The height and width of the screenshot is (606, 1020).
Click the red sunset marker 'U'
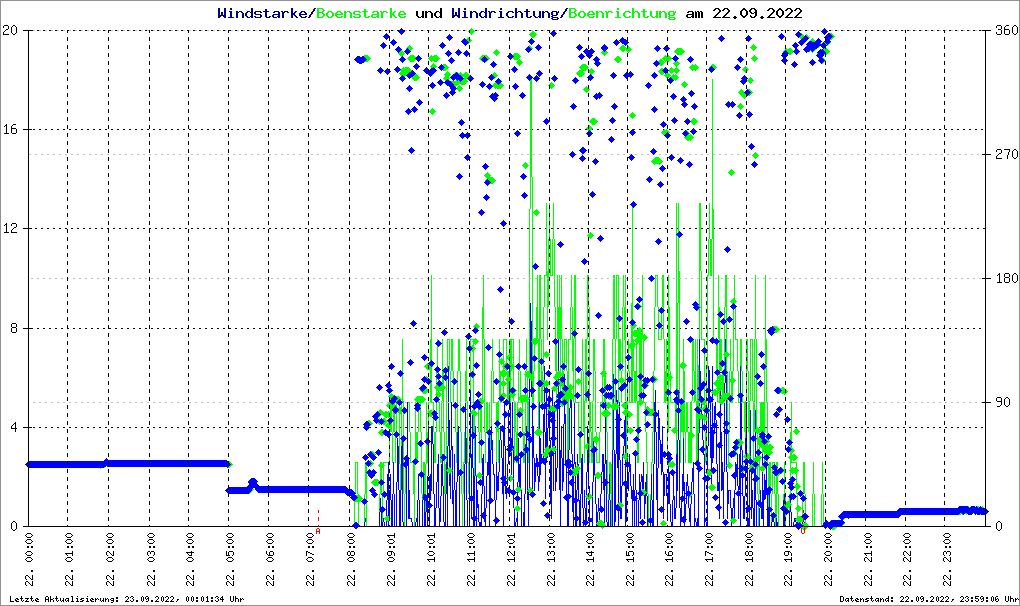click(803, 531)
